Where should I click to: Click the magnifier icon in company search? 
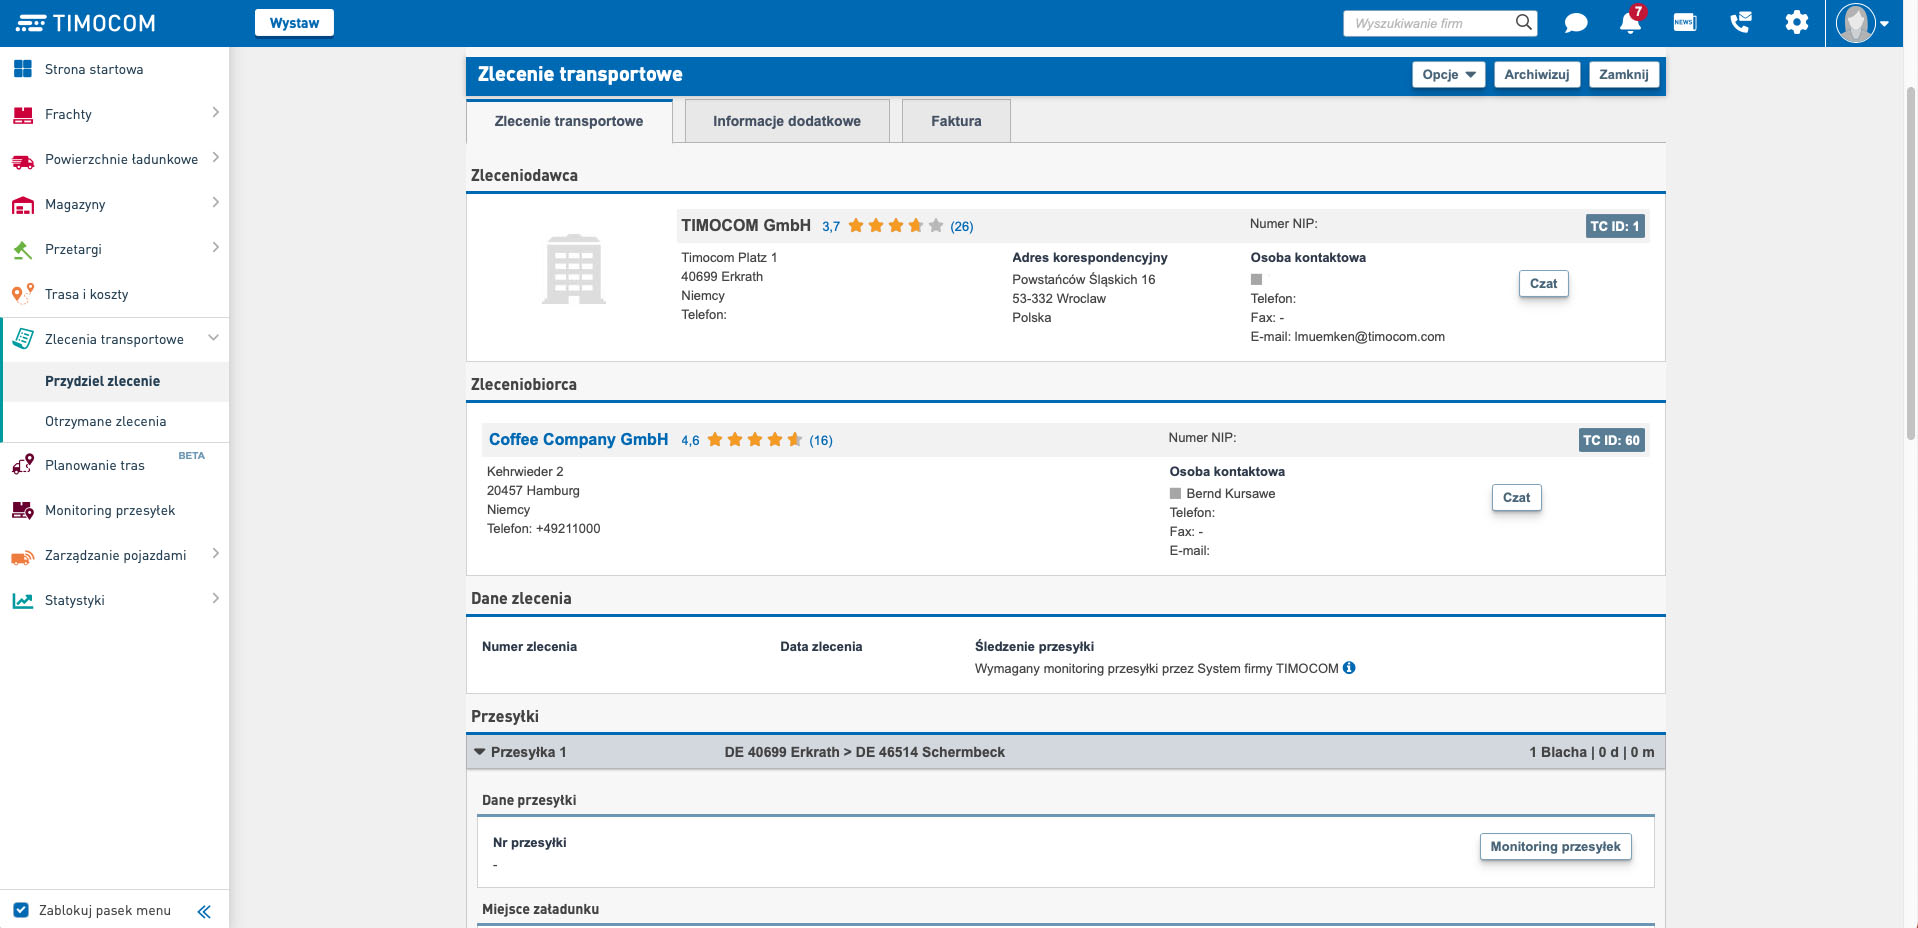click(1523, 23)
